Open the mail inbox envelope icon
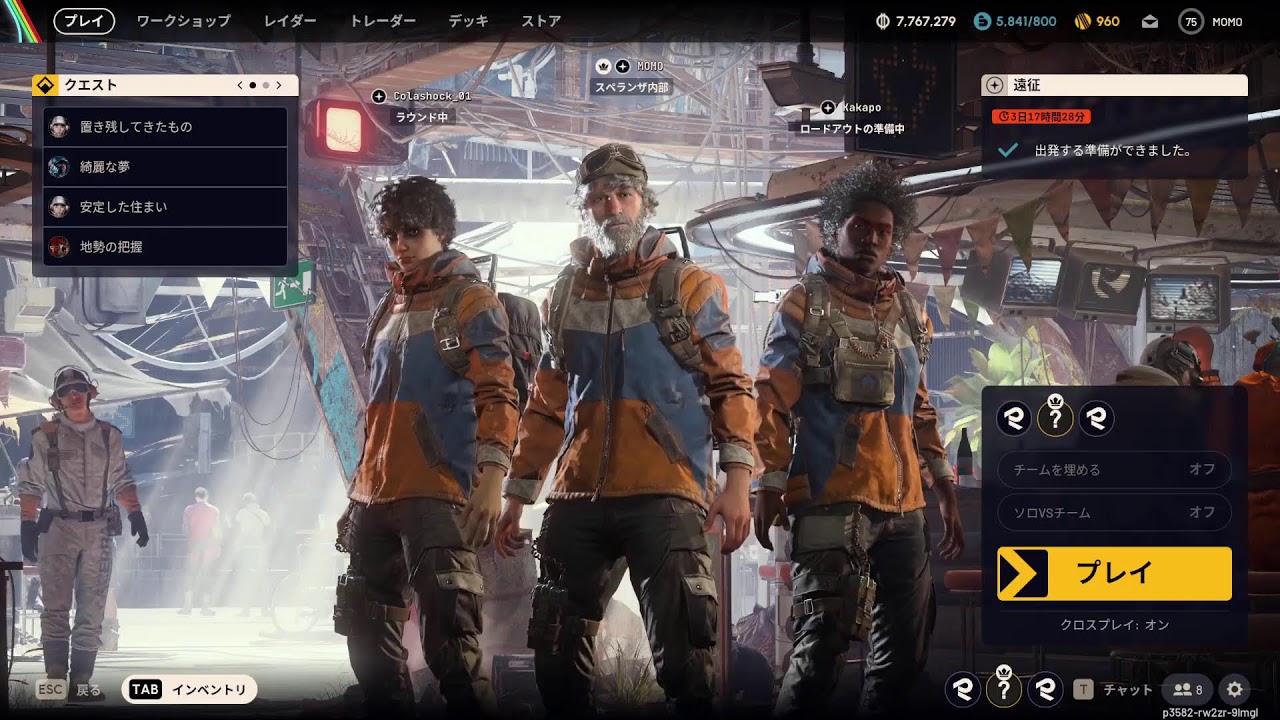 [1150, 21]
